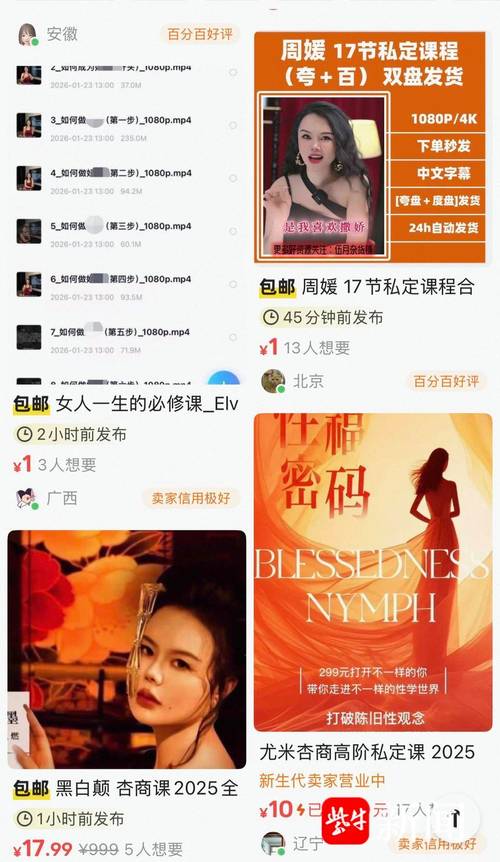Select the radio circle for file 4_如何做 第二步
The image size is (500, 862).
point(233,178)
